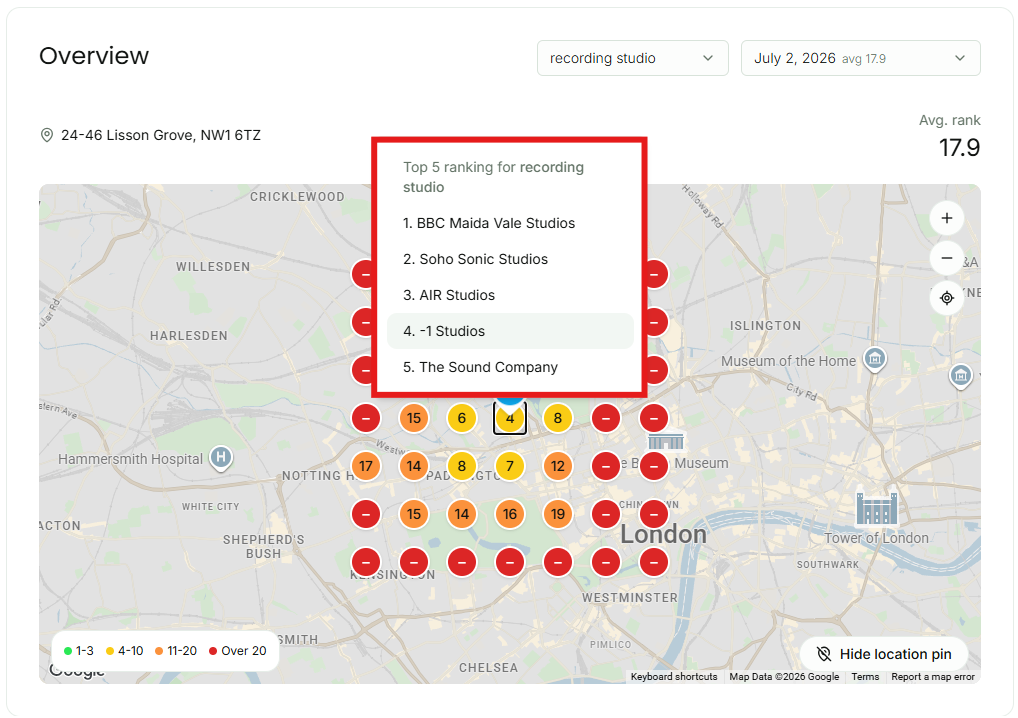Open the July 2, 2026 date dropdown
The height and width of the screenshot is (718, 1018).
tap(860, 58)
